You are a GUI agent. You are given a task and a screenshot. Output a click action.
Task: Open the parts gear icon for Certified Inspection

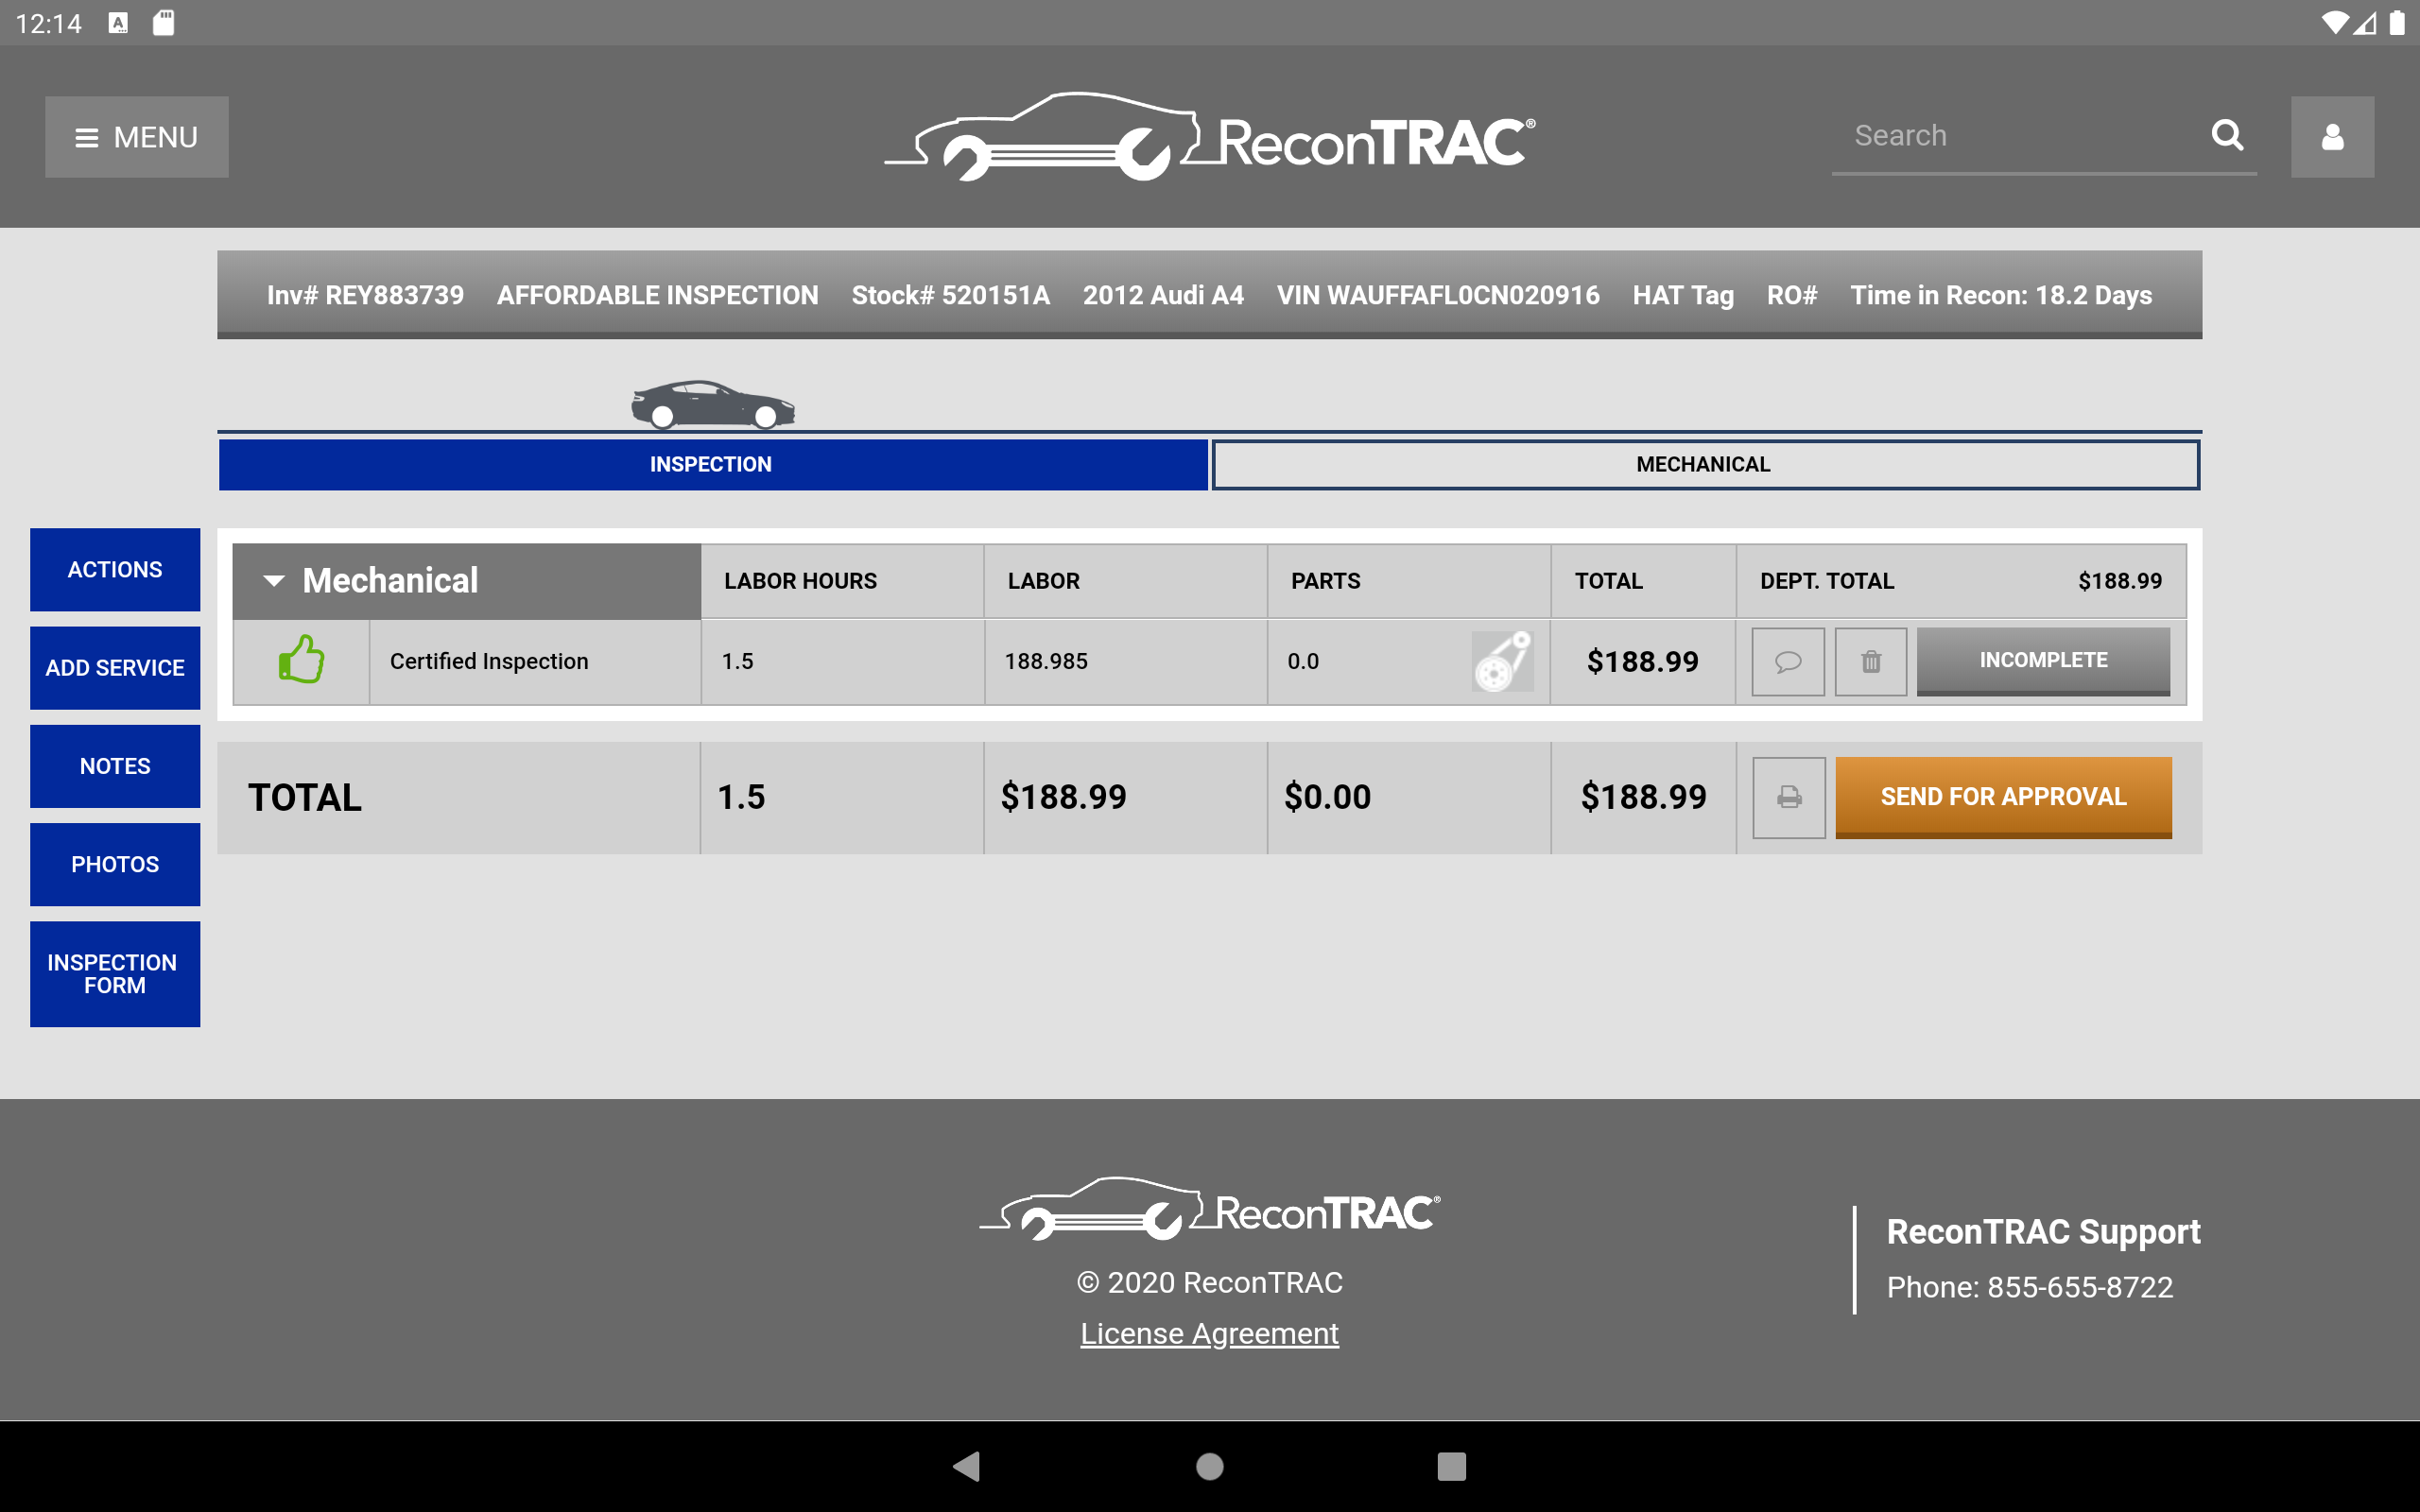click(x=1502, y=661)
